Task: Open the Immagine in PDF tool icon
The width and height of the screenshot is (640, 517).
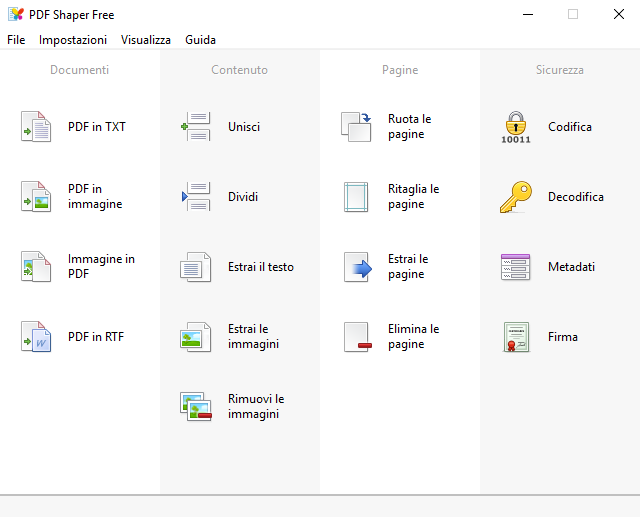Action: (36, 266)
